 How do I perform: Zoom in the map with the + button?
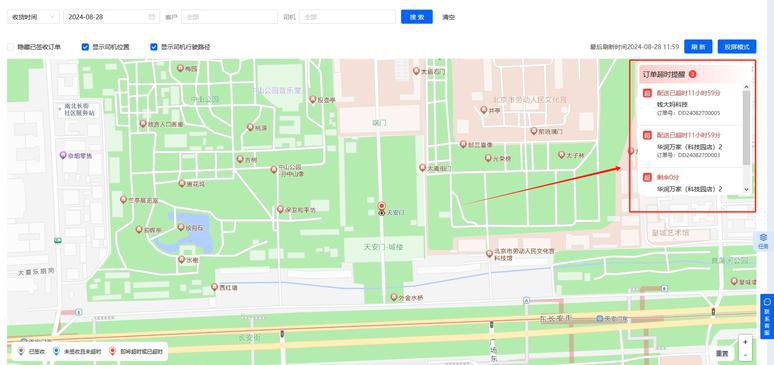[745, 342]
